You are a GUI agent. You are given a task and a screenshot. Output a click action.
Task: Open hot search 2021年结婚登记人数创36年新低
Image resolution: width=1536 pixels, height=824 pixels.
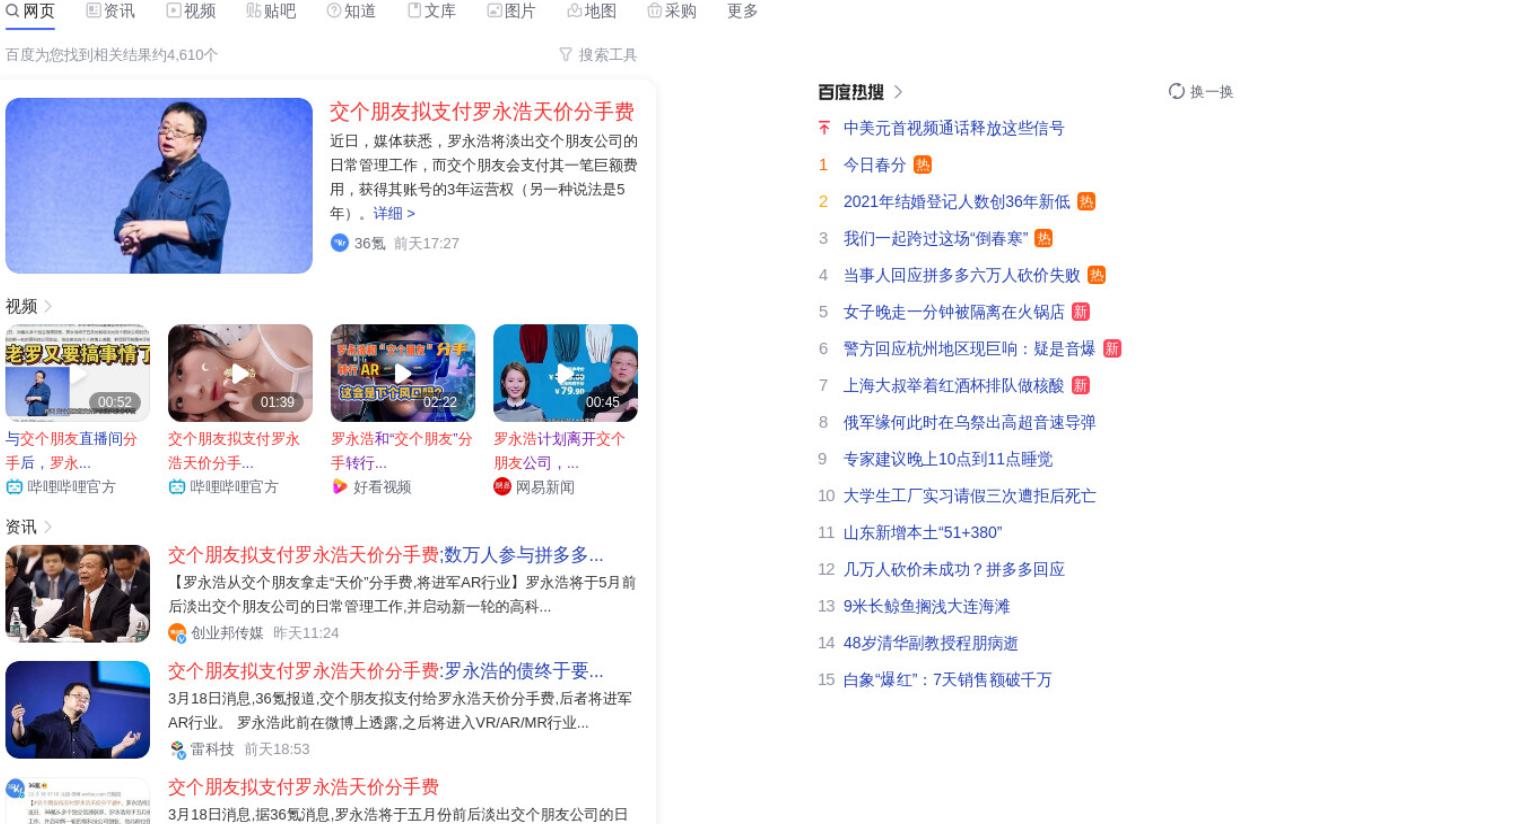[957, 202]
